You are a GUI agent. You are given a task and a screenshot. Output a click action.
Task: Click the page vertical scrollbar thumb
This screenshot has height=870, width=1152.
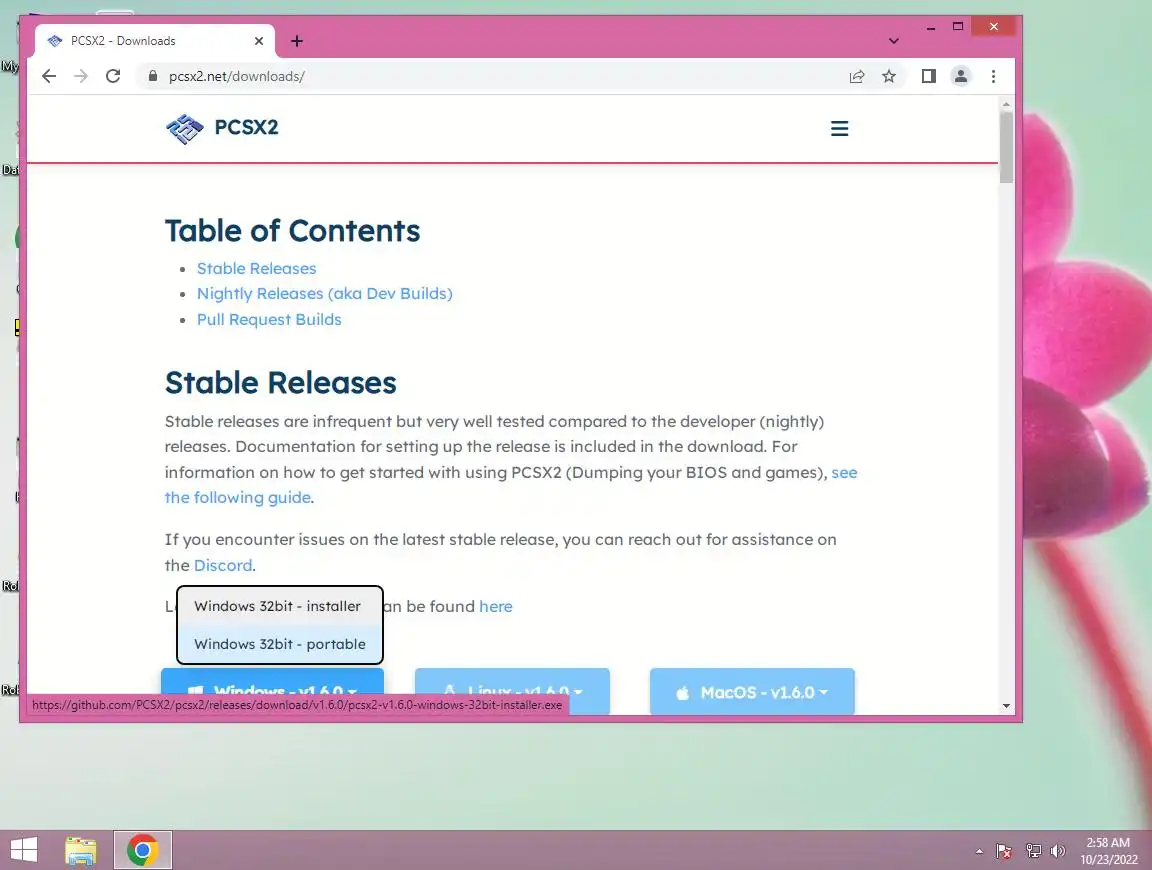tap(1006, 147)
